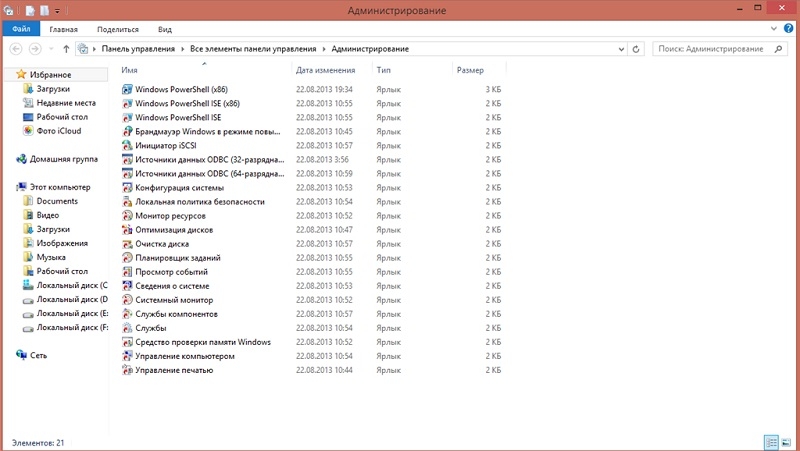
Task: Click the ODBC (32-разрядная) data sources icon
Action: coord(127,160)
